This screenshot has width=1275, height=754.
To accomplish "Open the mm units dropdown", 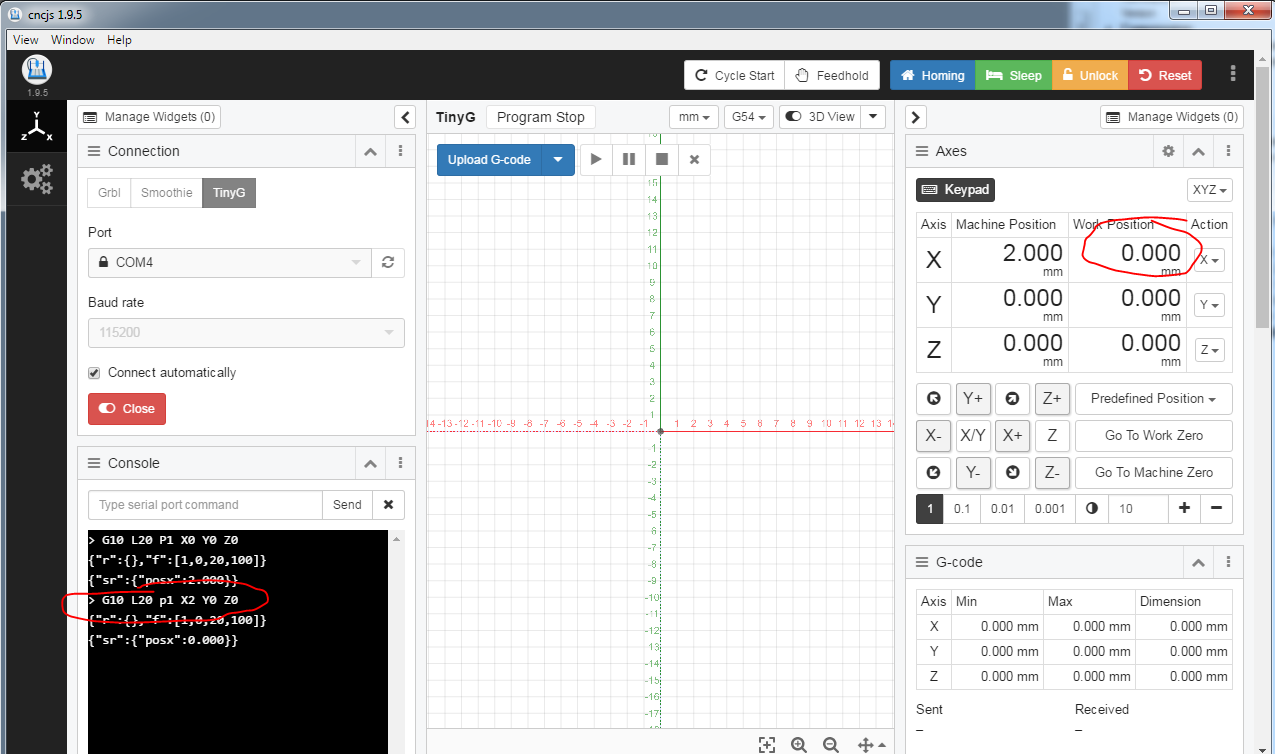I will coord(694,117).
